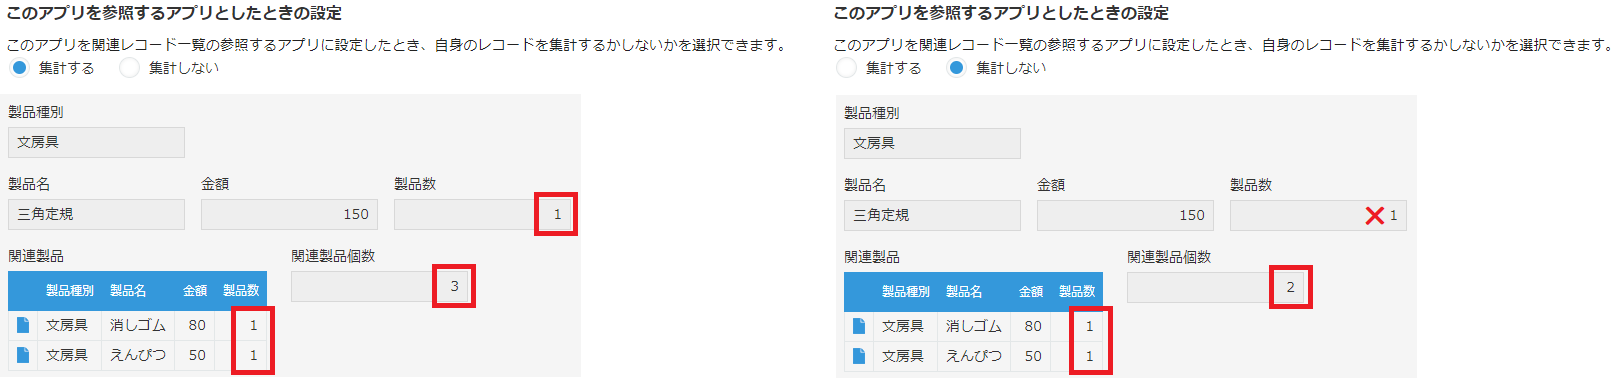Click 製品数 column header in right table
Viewport: 1620px width, 378px height.
tap(1077, 292)
